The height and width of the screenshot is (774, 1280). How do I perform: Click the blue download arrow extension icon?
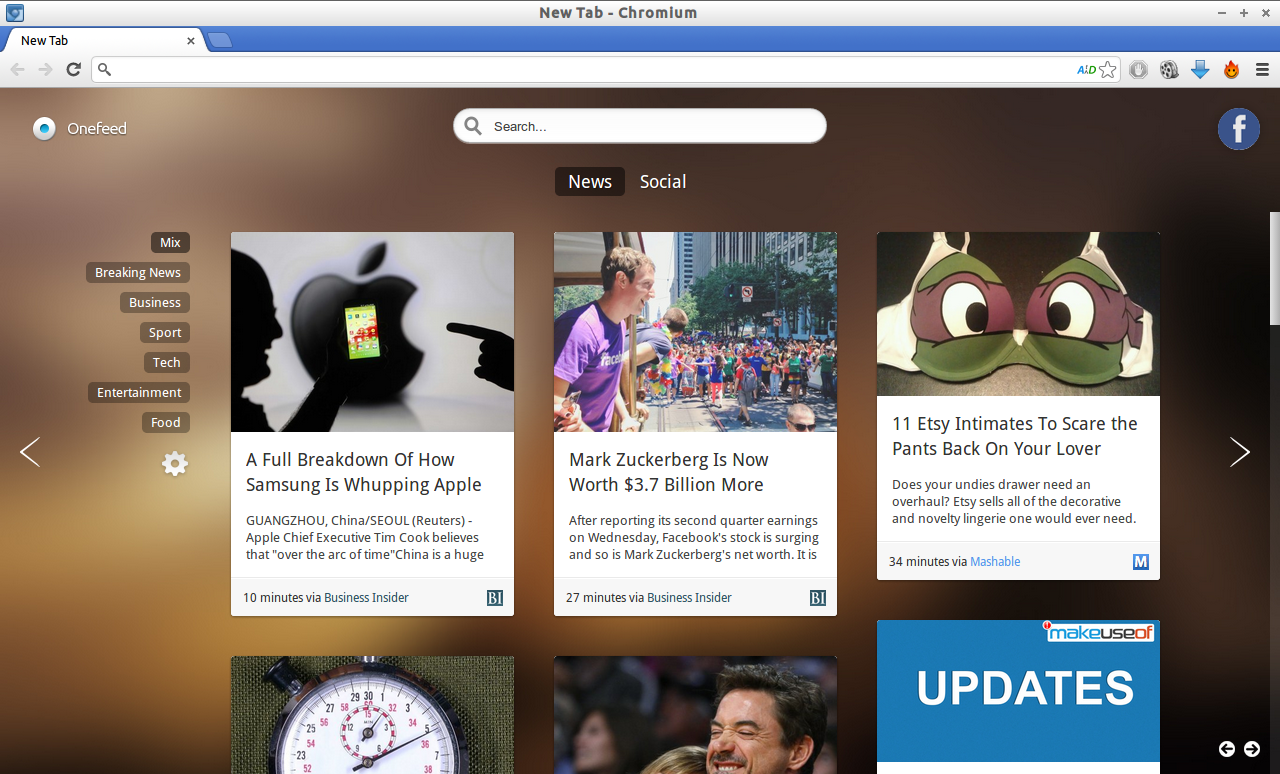click(x=1200, y=70)
